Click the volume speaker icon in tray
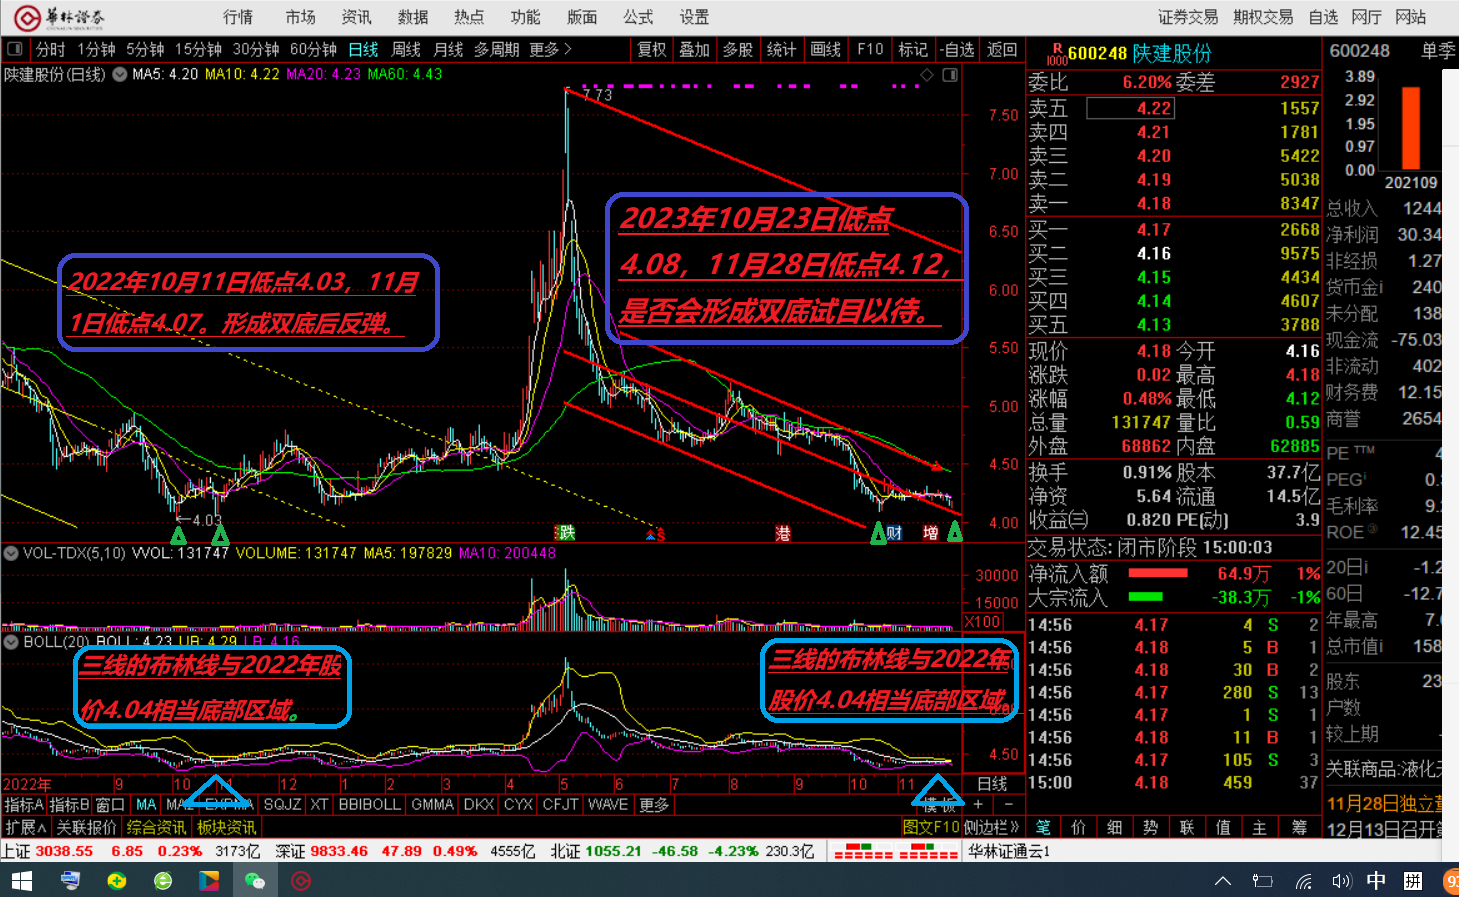Screen dimensions: 1459x897 (x=1341, y=881)
